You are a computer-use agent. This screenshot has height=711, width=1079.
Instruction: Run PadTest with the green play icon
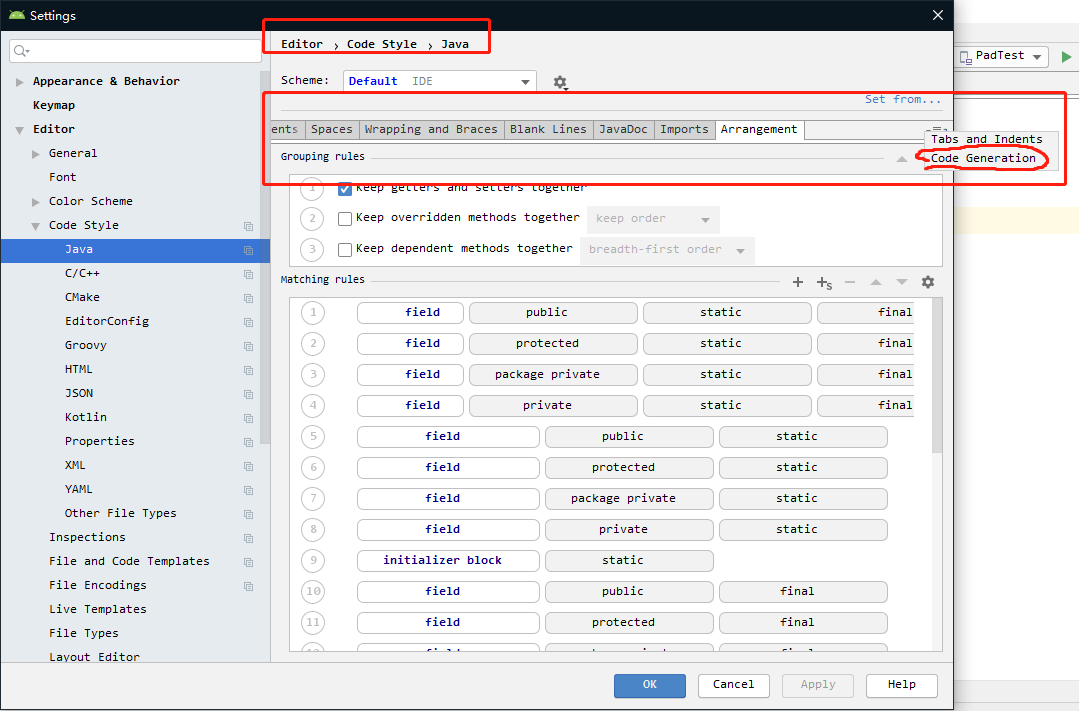[1066, 56]
